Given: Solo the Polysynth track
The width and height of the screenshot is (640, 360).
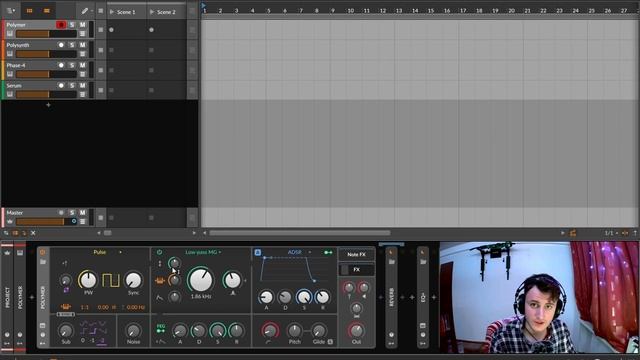Looking at the screenshot, I should 72,45.
